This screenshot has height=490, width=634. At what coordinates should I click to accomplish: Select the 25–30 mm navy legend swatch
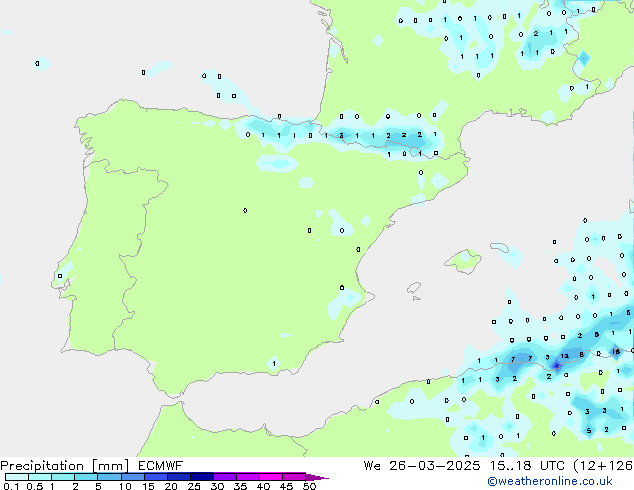pos(202,477)
